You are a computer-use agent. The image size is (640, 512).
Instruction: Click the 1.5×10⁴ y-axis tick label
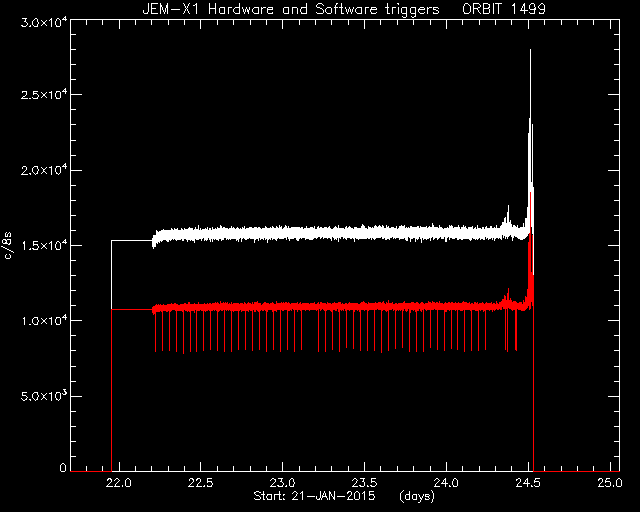point(44,245)
